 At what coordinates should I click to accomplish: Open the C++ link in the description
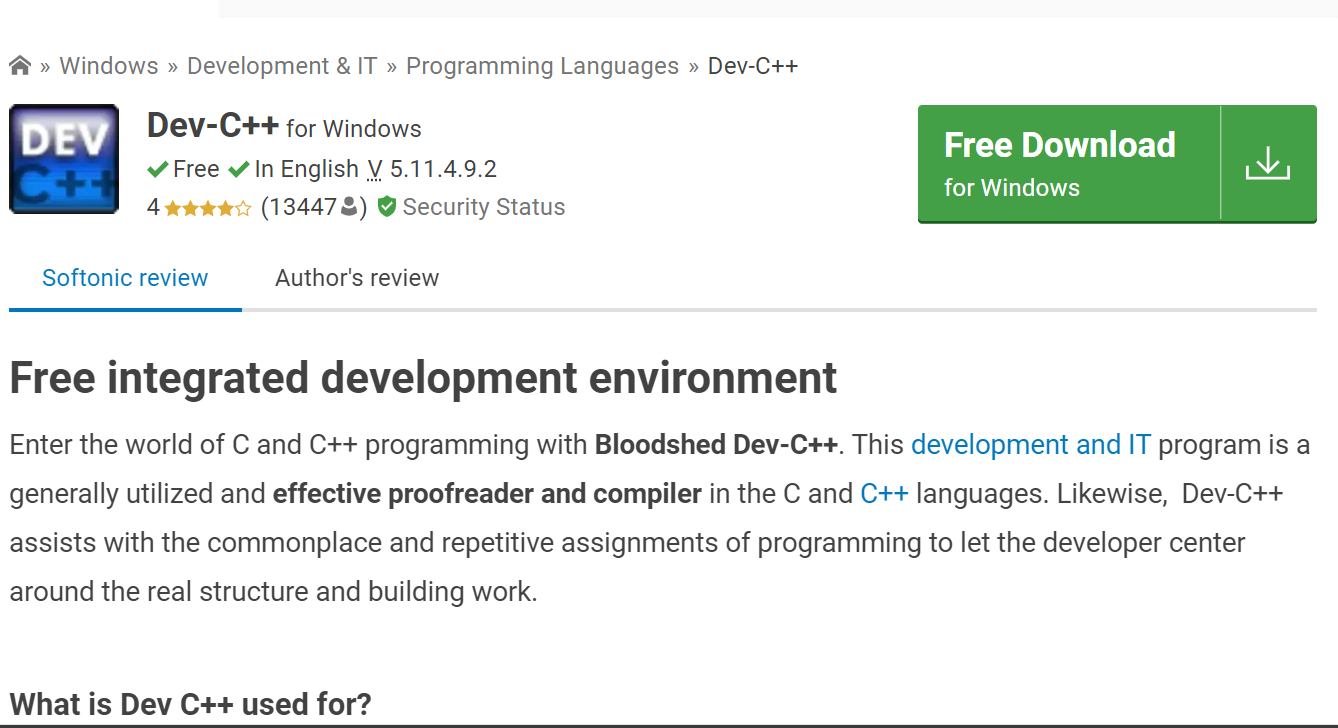click(884, 492)
